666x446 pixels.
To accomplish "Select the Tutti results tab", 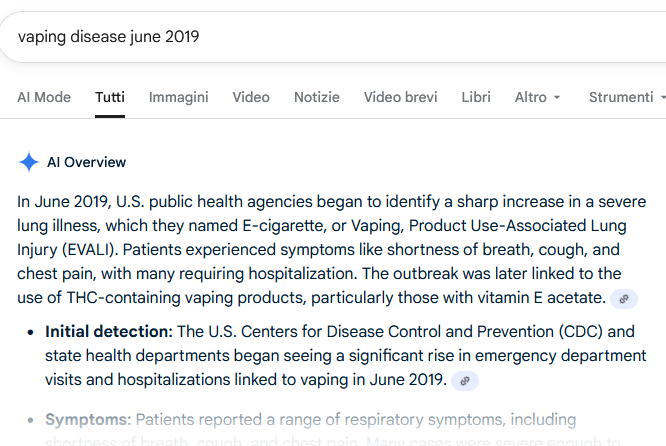I will click(x=110, y=97).
